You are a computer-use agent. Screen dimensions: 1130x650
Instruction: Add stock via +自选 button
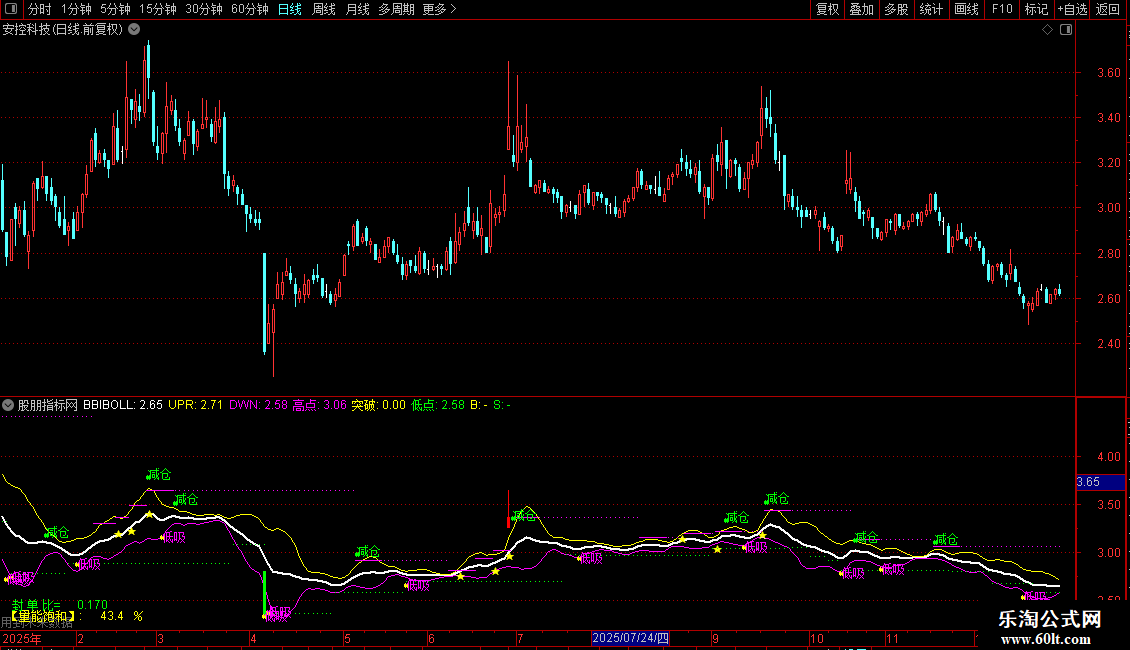point(1072,9)
